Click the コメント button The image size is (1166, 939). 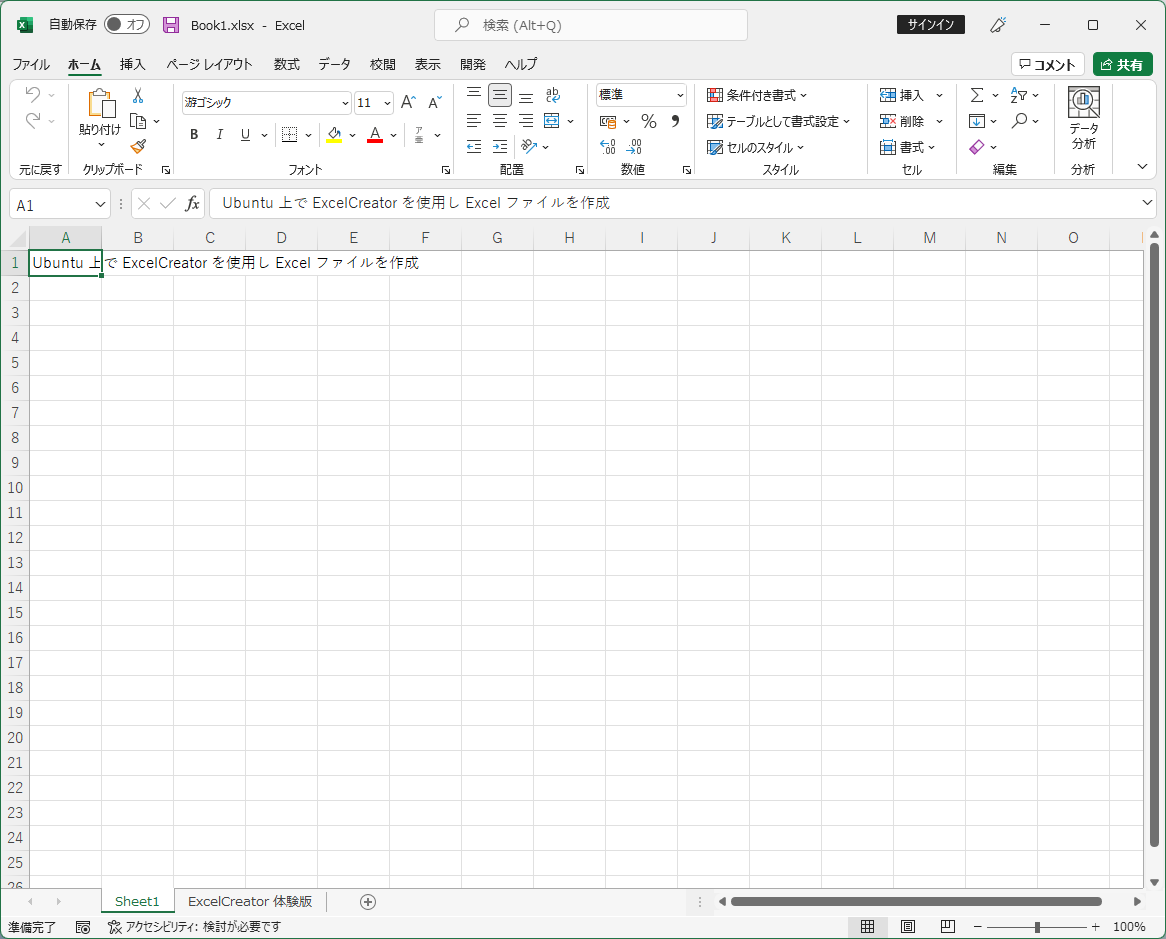(x=1048, y=65)
